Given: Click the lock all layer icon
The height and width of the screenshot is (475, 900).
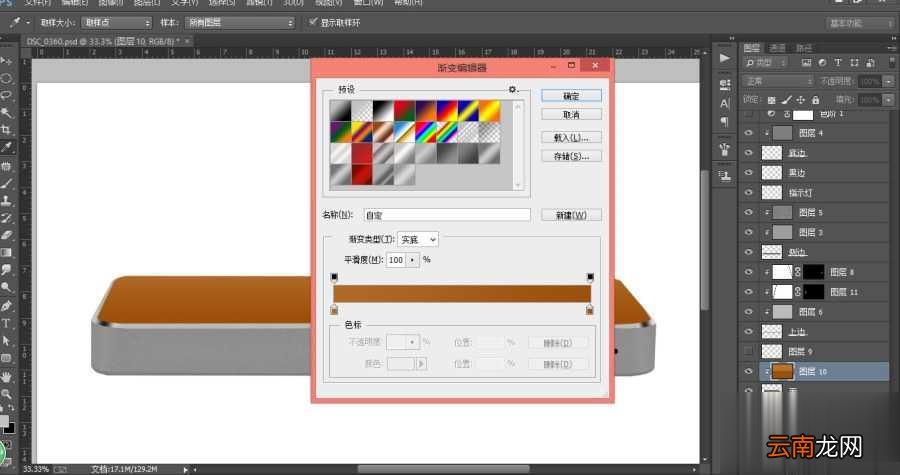Looking at the screenshot, I should 815,100.
